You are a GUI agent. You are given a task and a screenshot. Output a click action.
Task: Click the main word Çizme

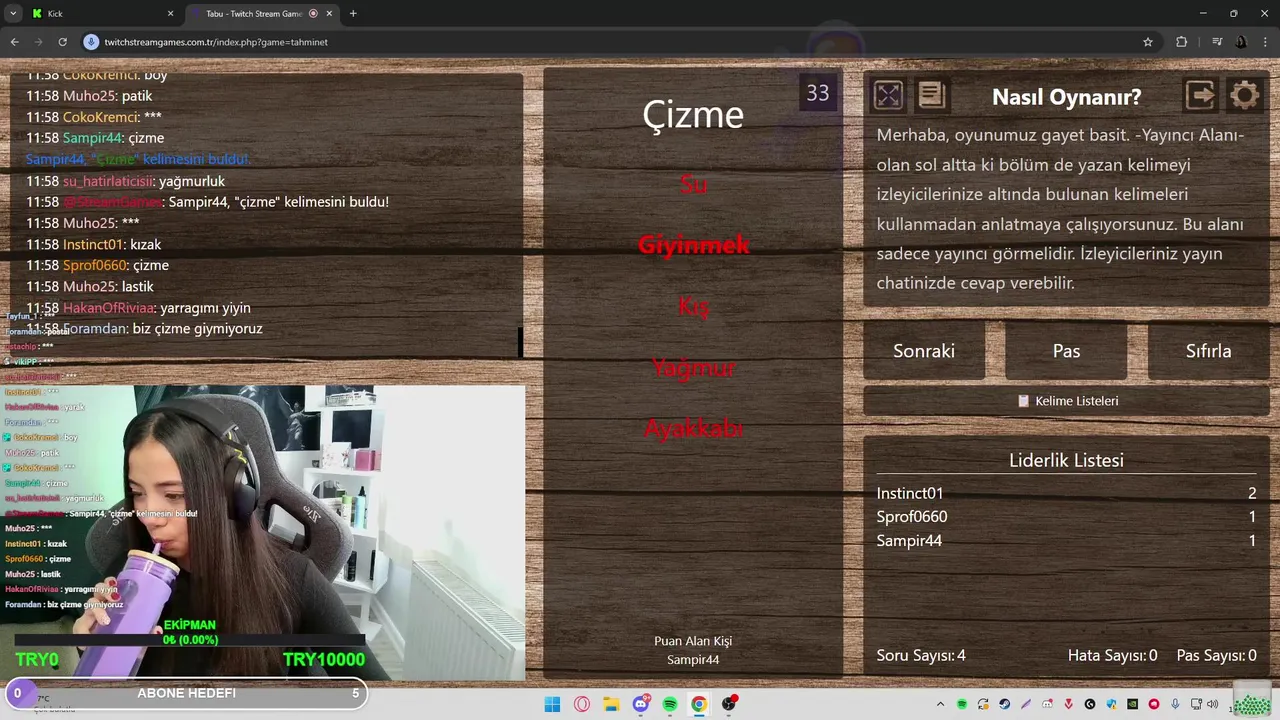693,114
